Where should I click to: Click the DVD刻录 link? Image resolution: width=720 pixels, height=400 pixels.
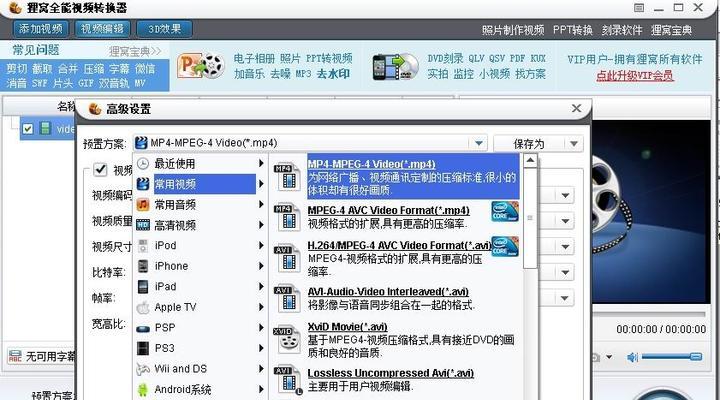tap(445, 59)
